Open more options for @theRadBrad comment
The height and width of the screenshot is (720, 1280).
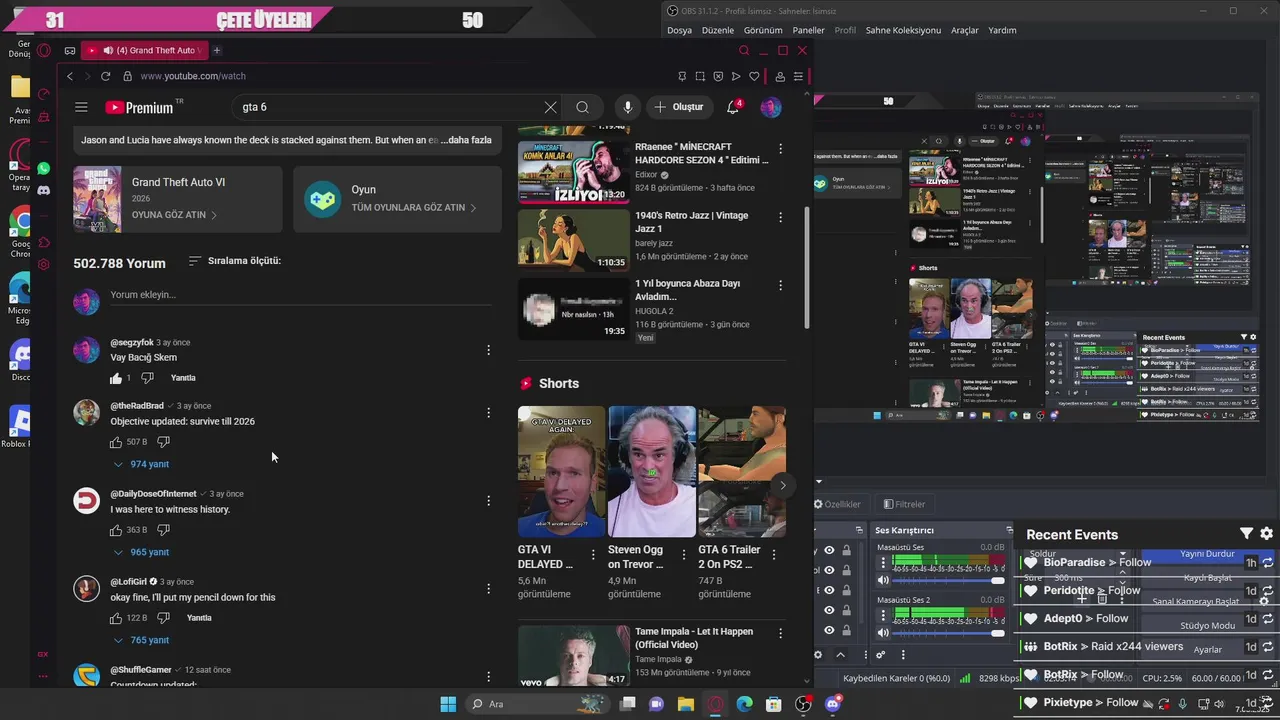pyautogui.click(x=488, y=412)
